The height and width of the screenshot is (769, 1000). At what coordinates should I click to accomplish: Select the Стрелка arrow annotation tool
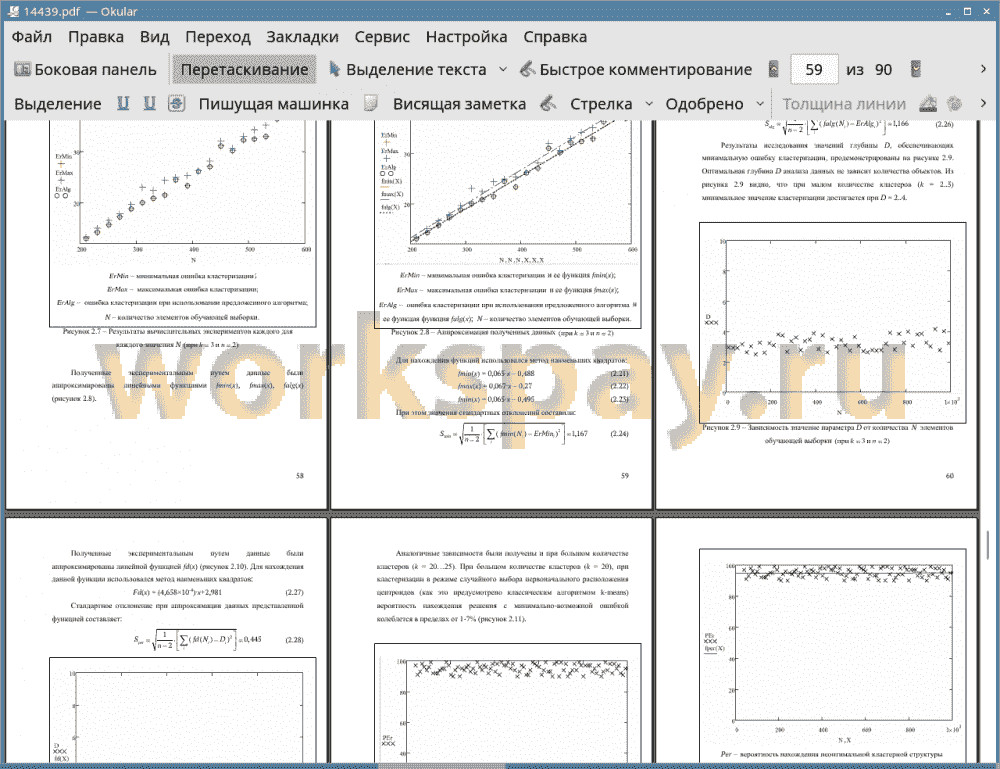pos(601,104)
